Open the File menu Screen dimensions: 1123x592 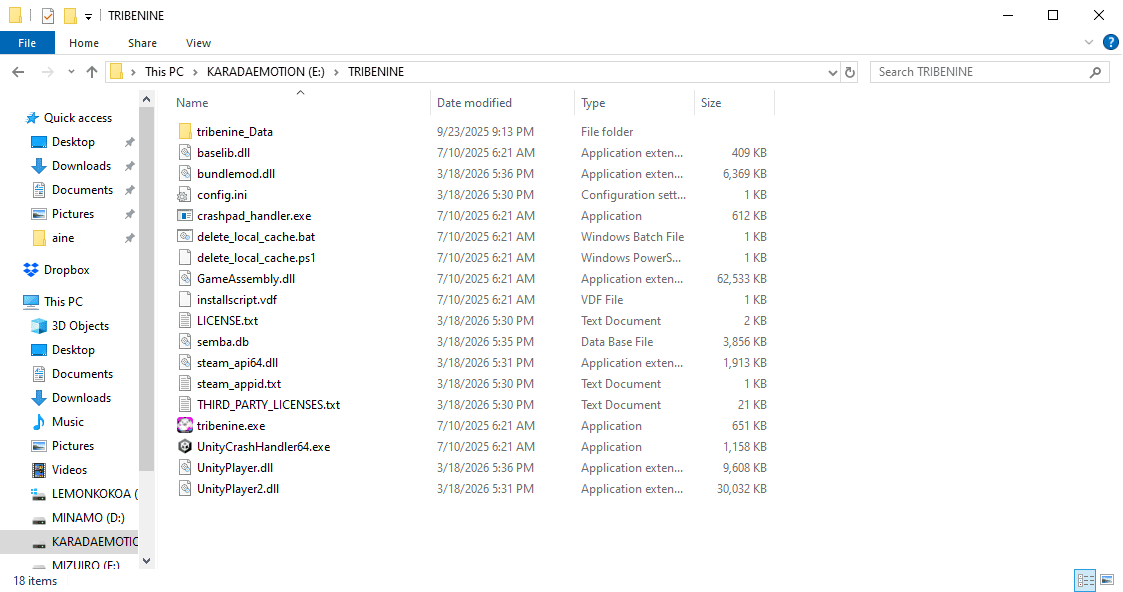click(27, 43)
